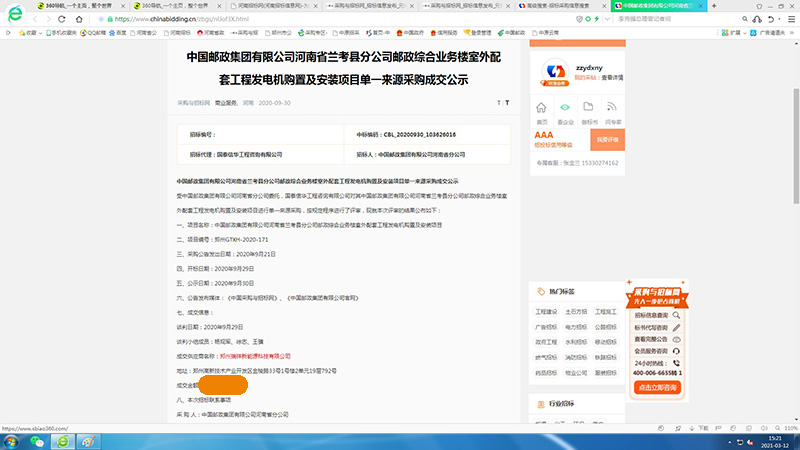Screen dimensions: 800x450
Task: Click the search magnifier icon in the search box
Action: tap(745, 19)
